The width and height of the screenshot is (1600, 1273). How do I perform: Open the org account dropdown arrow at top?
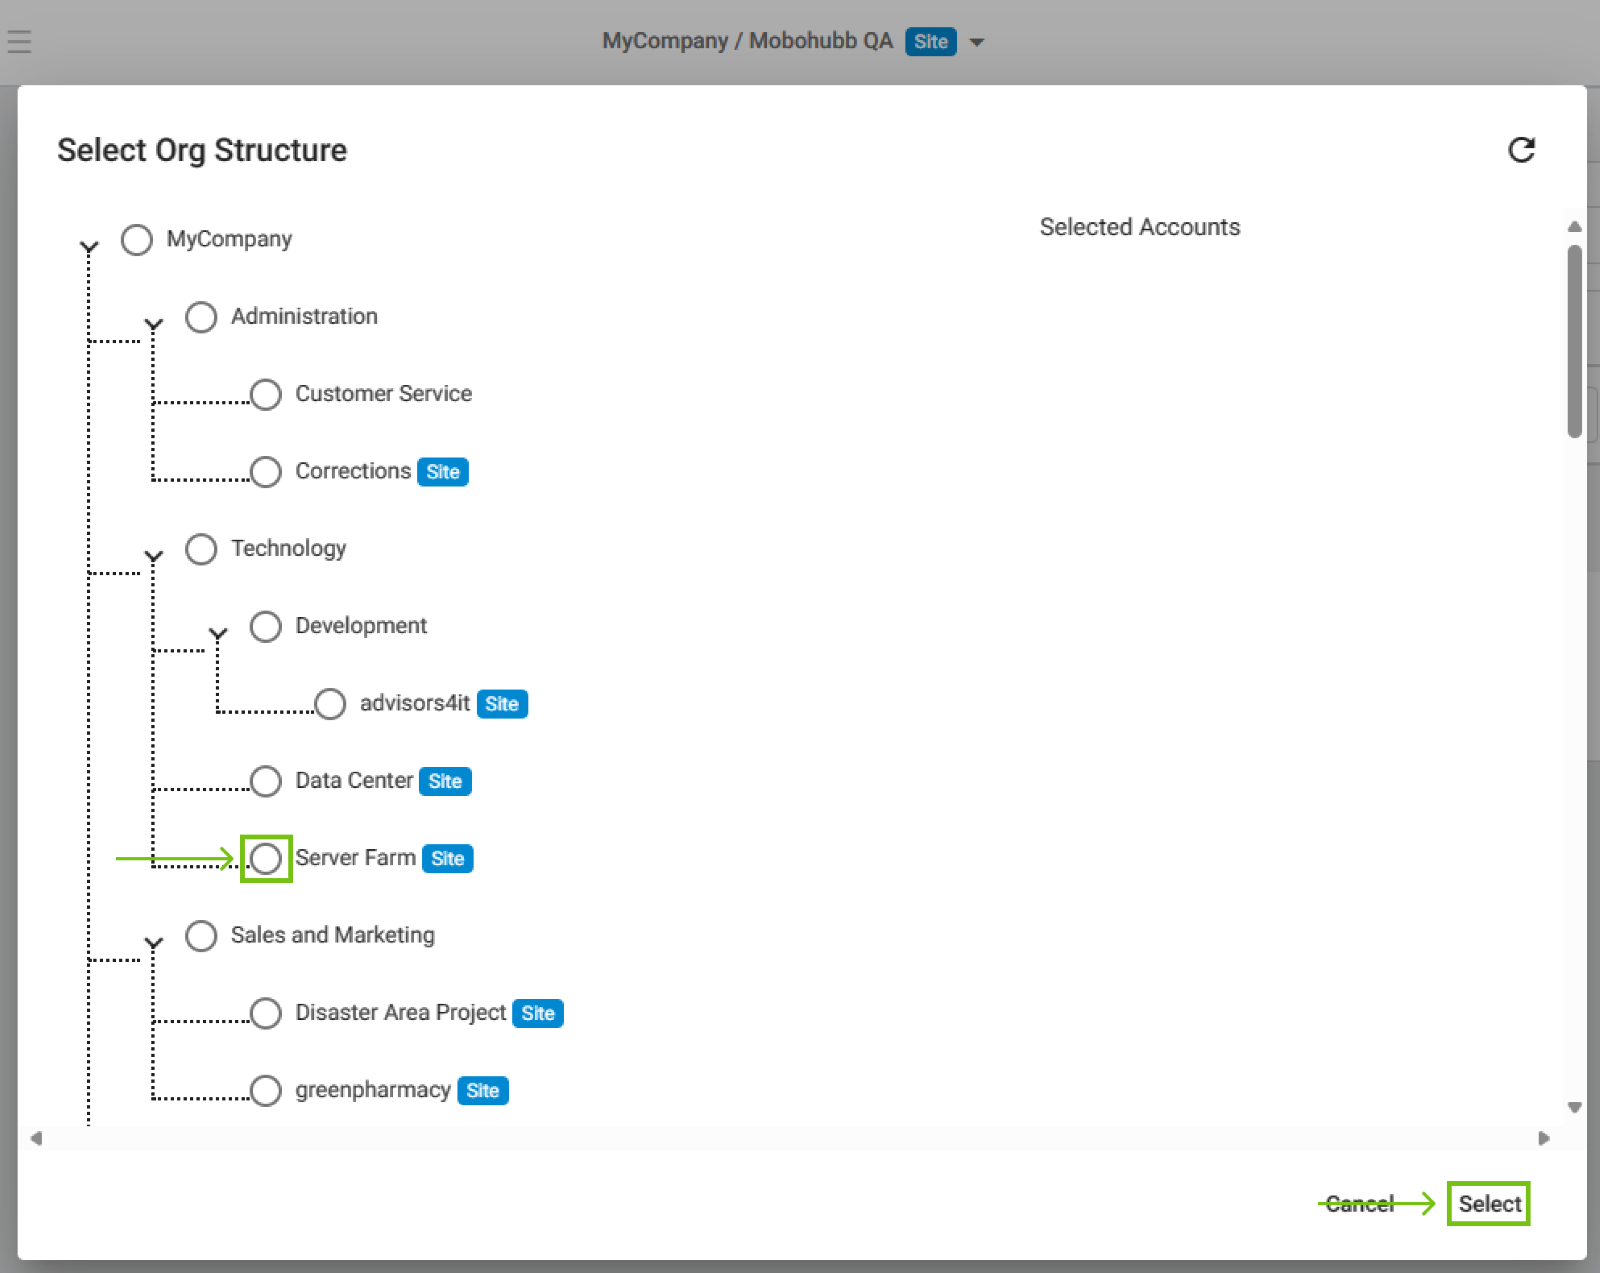pyautogui.click(x=977, y=42)
